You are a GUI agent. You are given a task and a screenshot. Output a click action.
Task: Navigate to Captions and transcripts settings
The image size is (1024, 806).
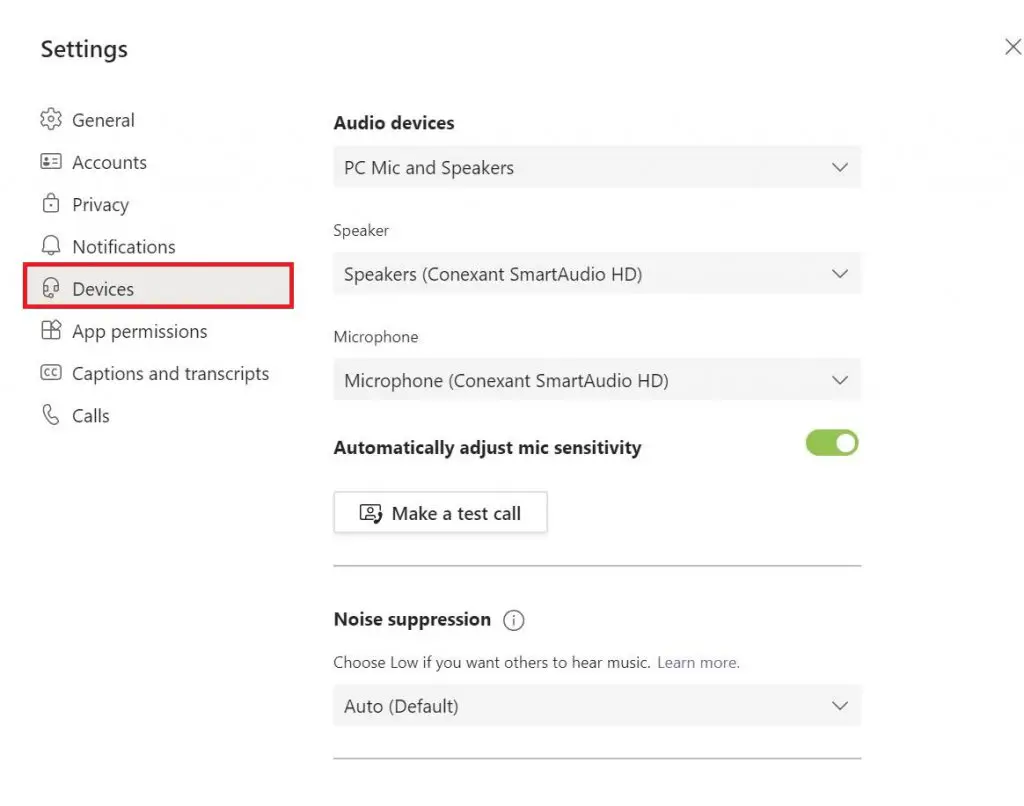(x=170, y=372)
